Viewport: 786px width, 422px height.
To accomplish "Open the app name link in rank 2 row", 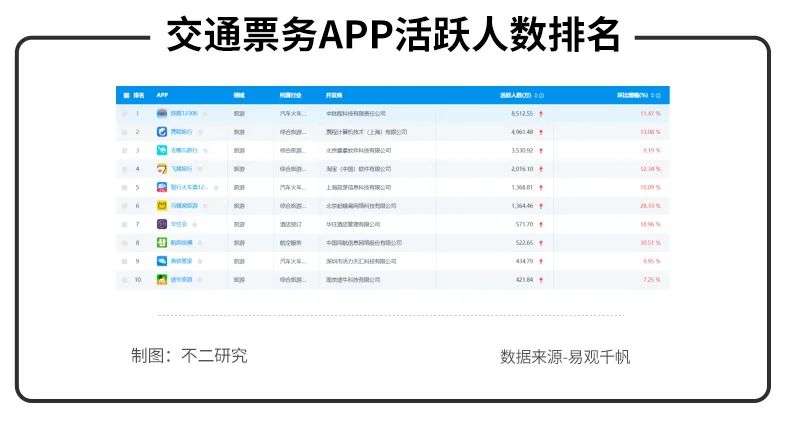I will [181, 132].
